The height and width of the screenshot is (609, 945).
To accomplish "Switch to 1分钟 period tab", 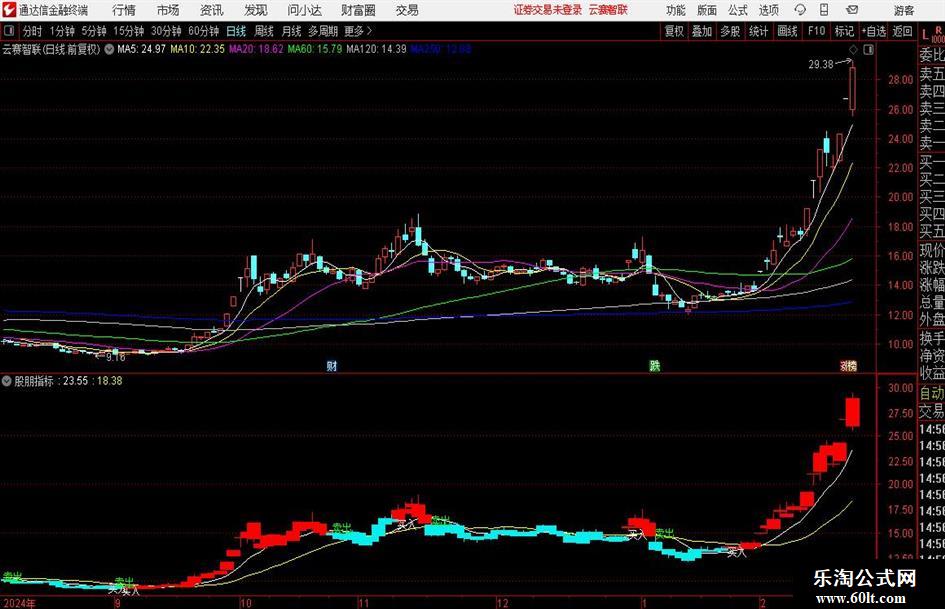I will tap(61, 31).
